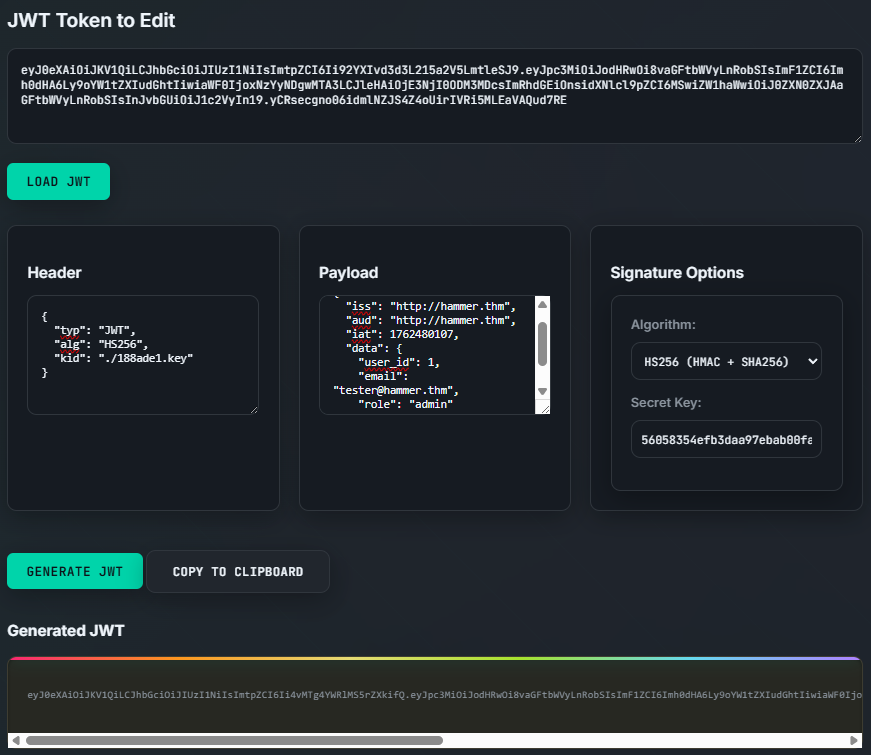Click the Payload scrollbar up arrow
Screen dimensions: 871x755
pos(542,305)
